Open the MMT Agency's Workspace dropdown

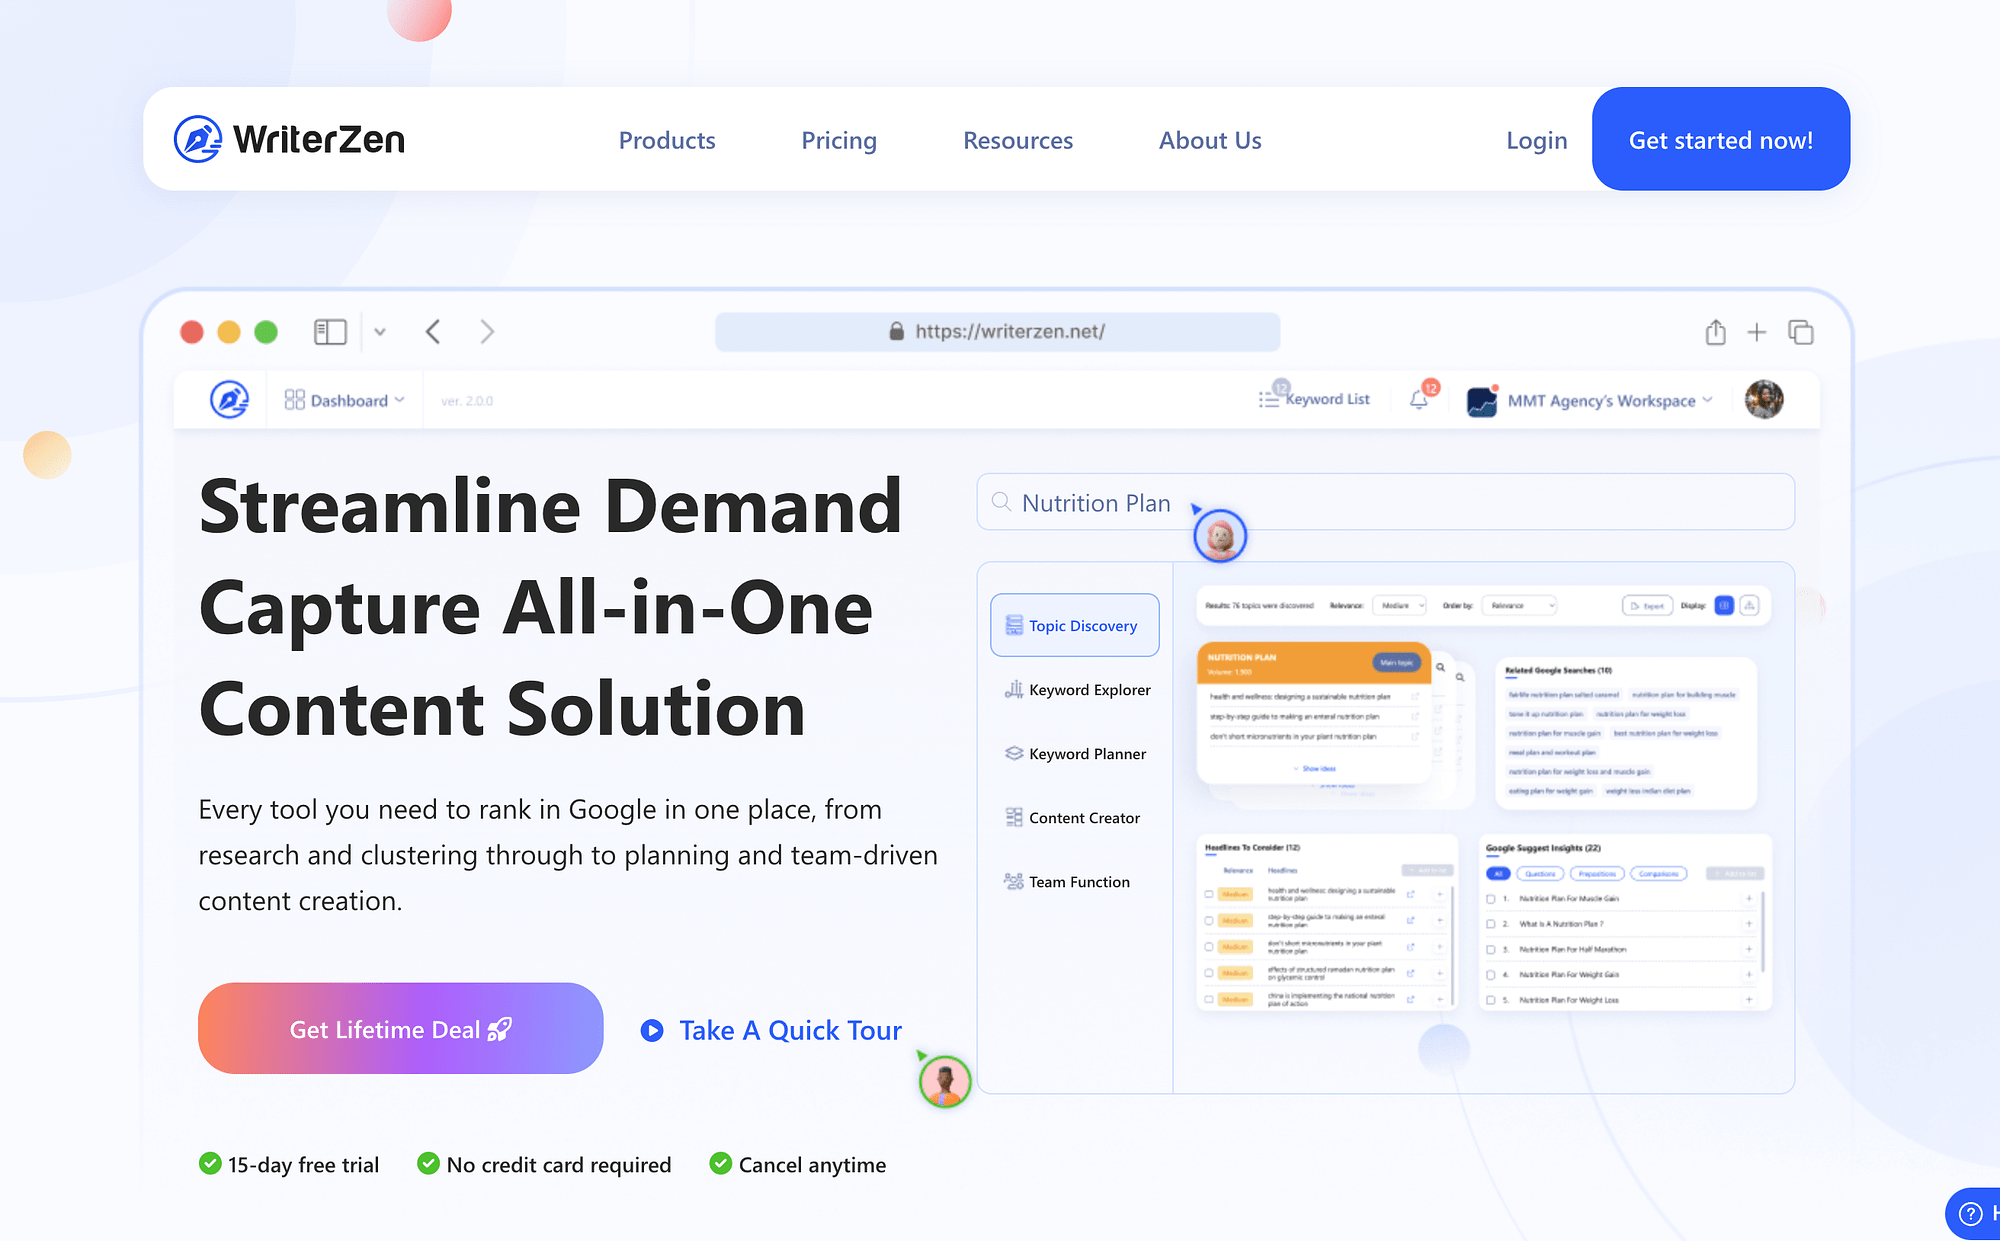(x=1610, y=400)
